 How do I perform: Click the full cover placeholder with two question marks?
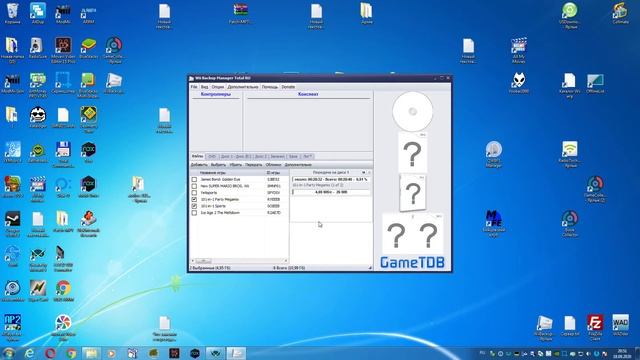coord(412,233)
